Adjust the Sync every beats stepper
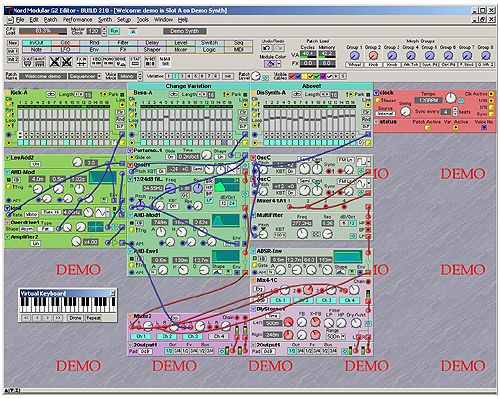The width and height of the screenshot is (500, 399). pos(455,111)
